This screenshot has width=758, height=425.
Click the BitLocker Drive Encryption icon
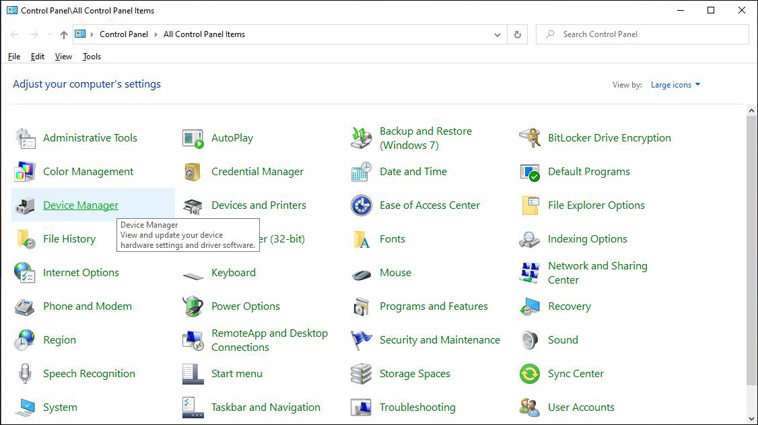[x=530, y=138]
